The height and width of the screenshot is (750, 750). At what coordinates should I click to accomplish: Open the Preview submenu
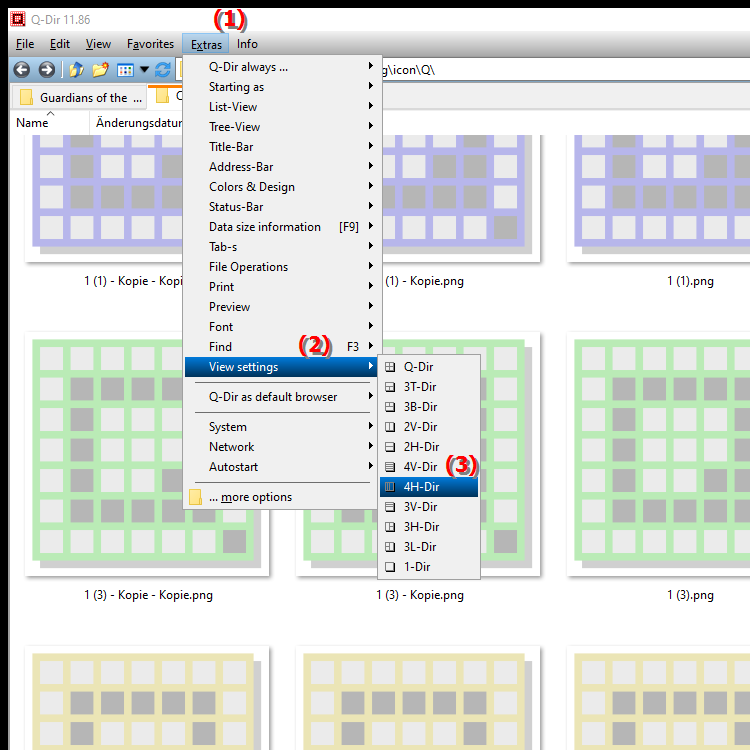pyautogui.click(x=283, y=307)
